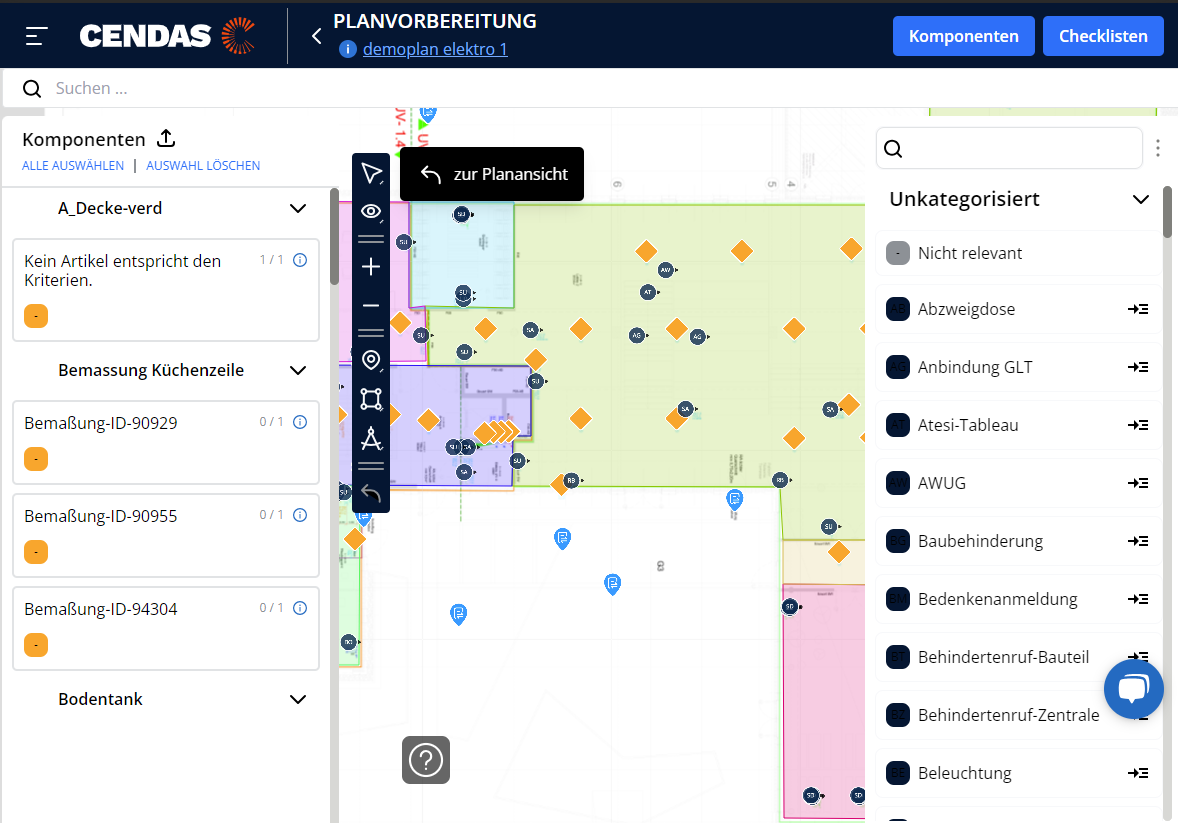
Task: Open the Komponenten button in header
Action: [x=963, y=36]
